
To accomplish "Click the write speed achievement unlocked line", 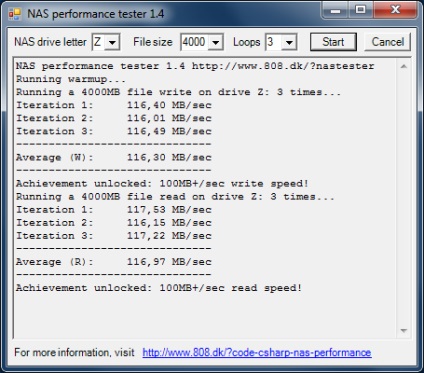I will tap(162, 183).
